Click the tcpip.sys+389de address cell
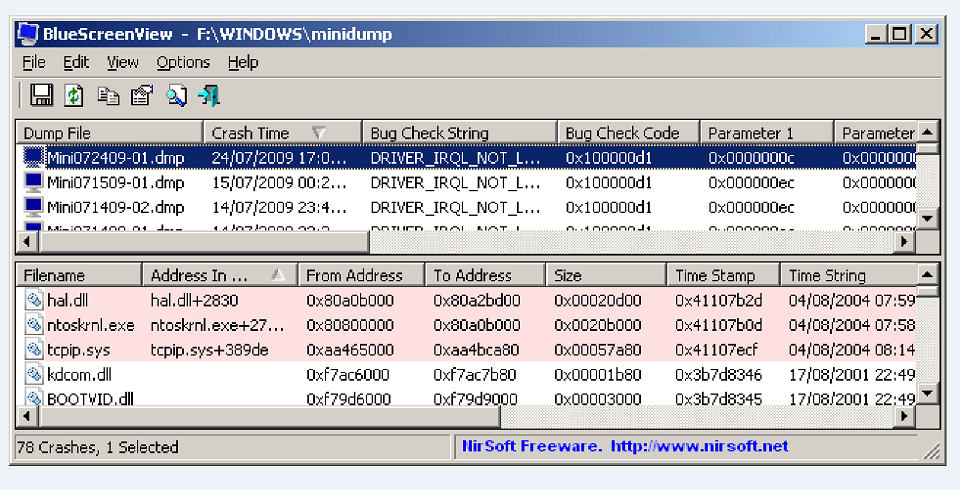This screenshot has width=960, height=490. (209, 350)
